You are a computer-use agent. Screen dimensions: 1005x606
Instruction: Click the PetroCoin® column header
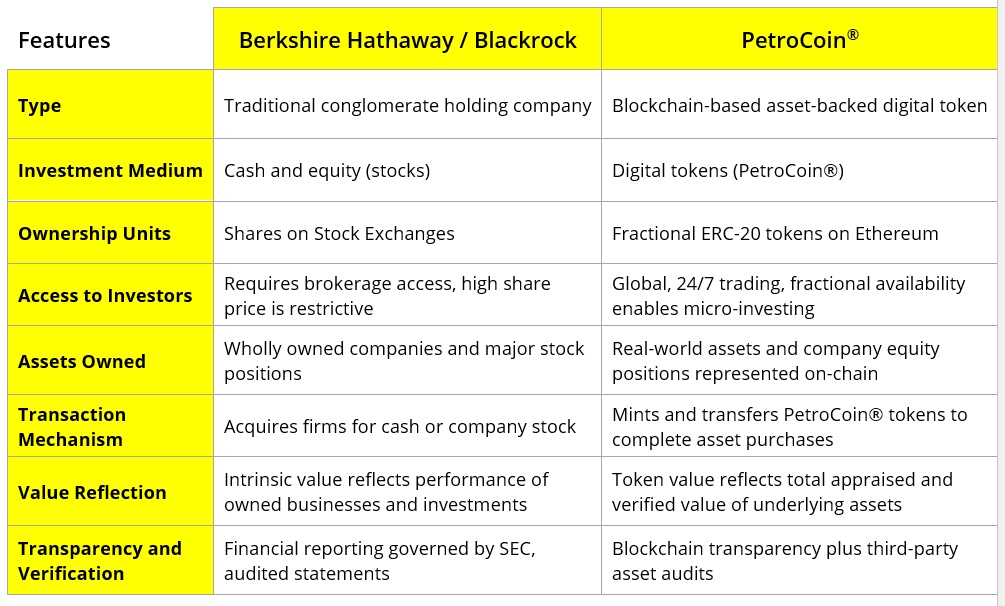click(x=799, y=40)
